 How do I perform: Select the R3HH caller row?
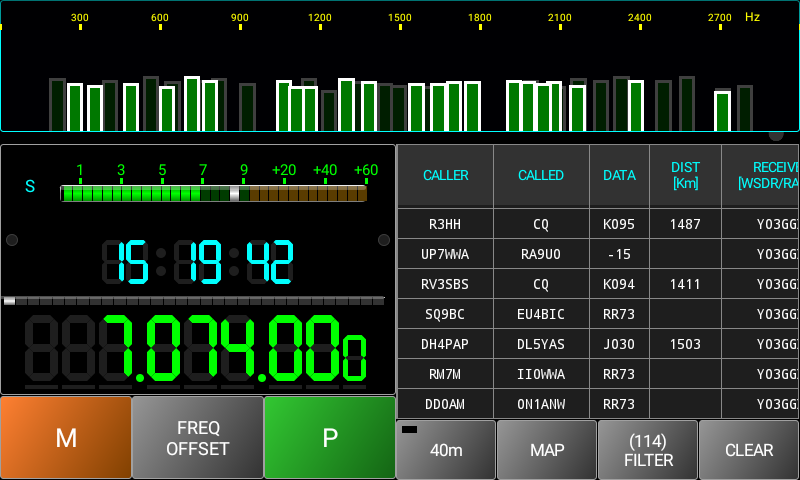coord(446,224)
